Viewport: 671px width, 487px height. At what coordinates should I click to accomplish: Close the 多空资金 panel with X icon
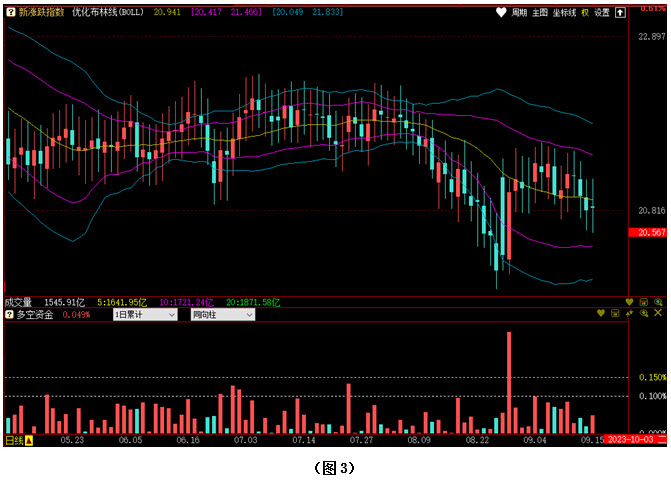pyautogui.click(x=658, y=313)
